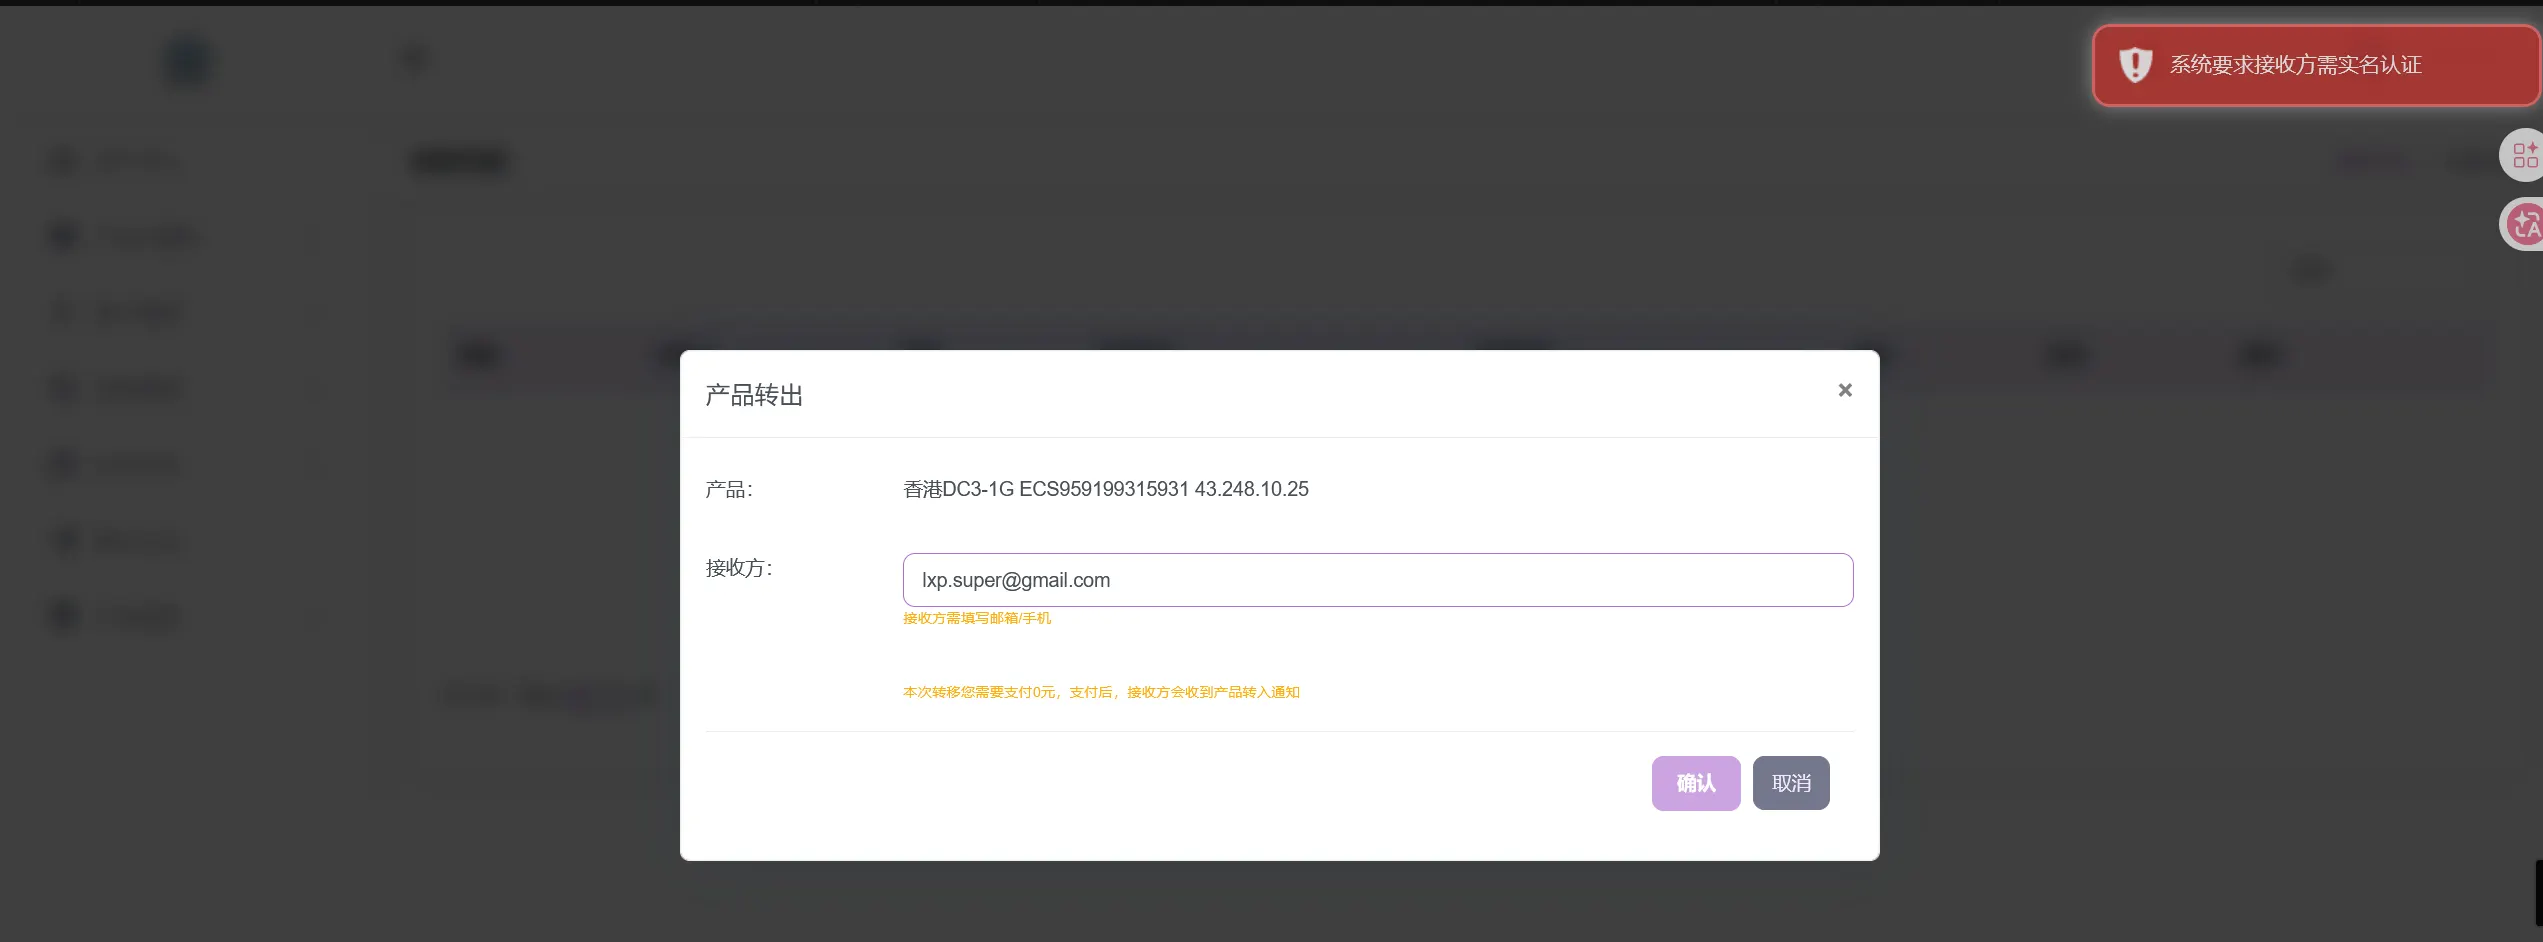
Task: Click the blurred sidebar toggle icon beside the logo
Action: [414, 60]
